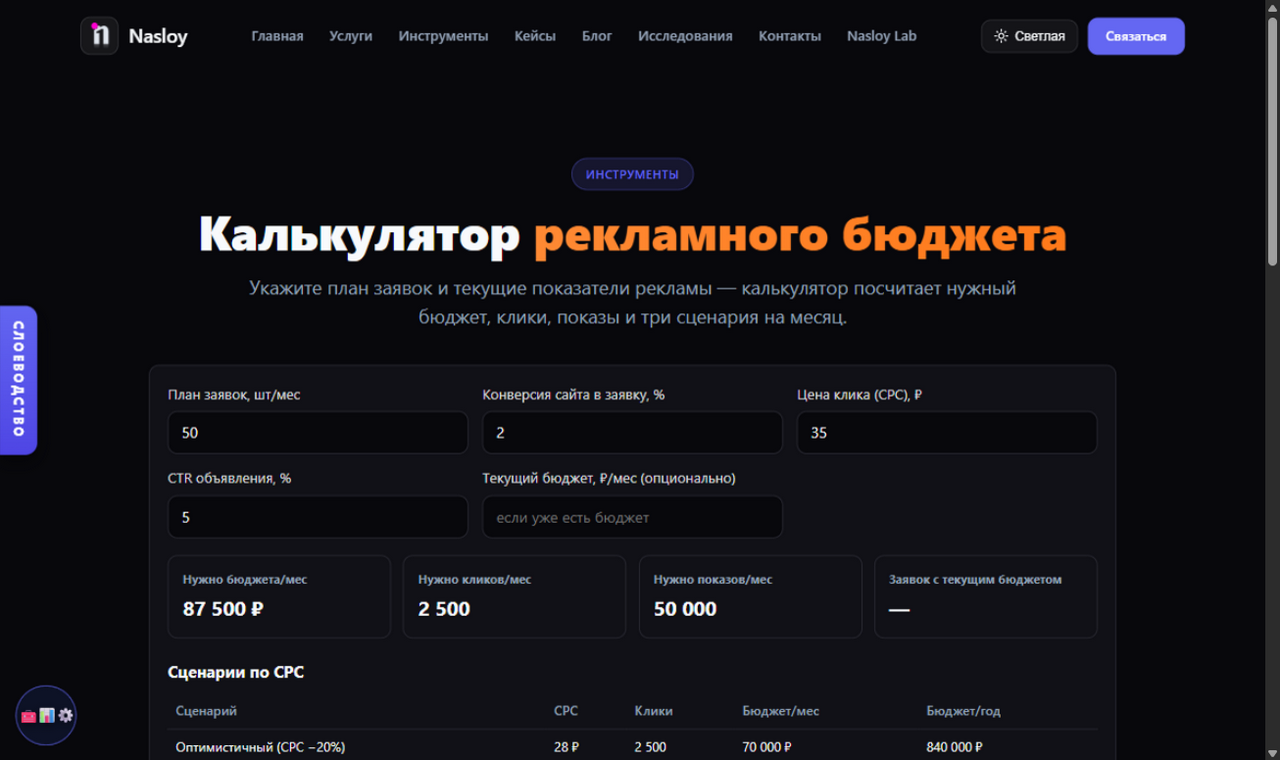Click the Заявок с текущим бюджетом card
The width and height of the screenshot is (1280, 760).
(985, 596)
